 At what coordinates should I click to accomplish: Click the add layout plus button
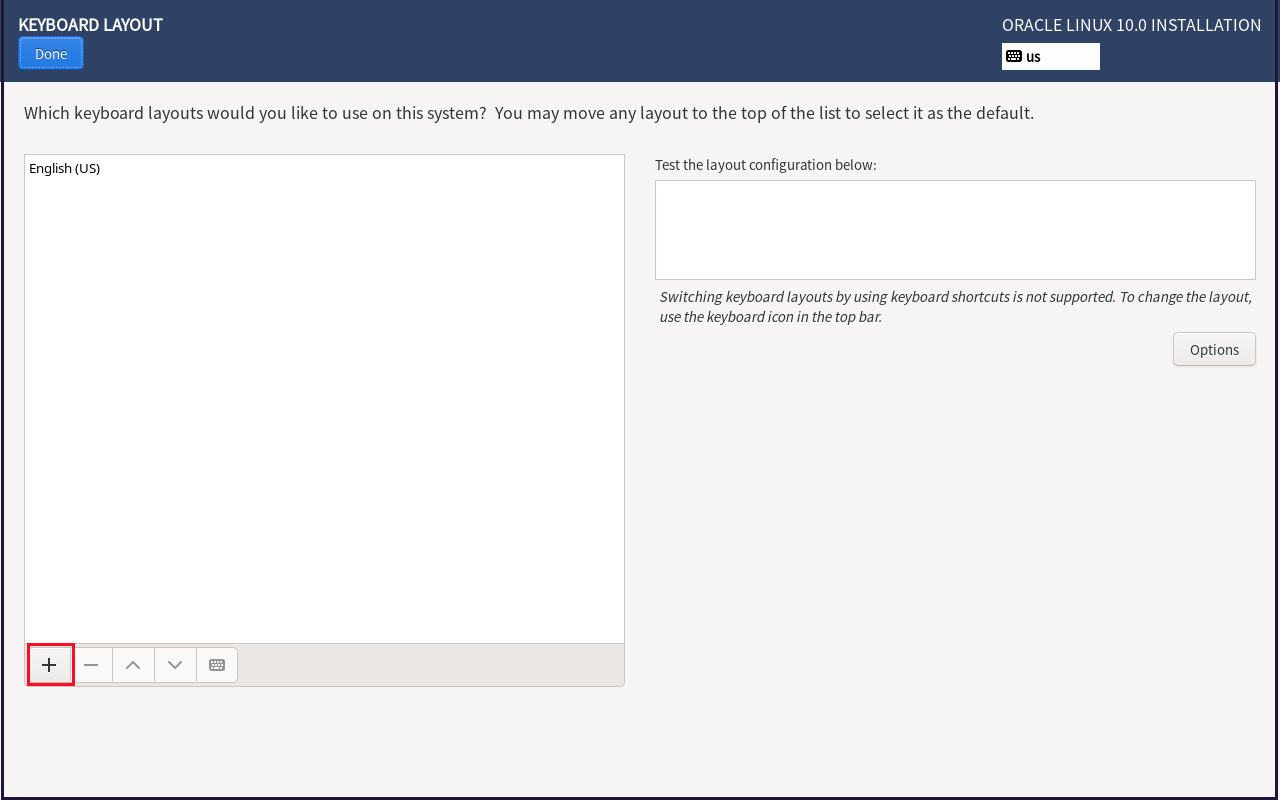pos(50,665)
